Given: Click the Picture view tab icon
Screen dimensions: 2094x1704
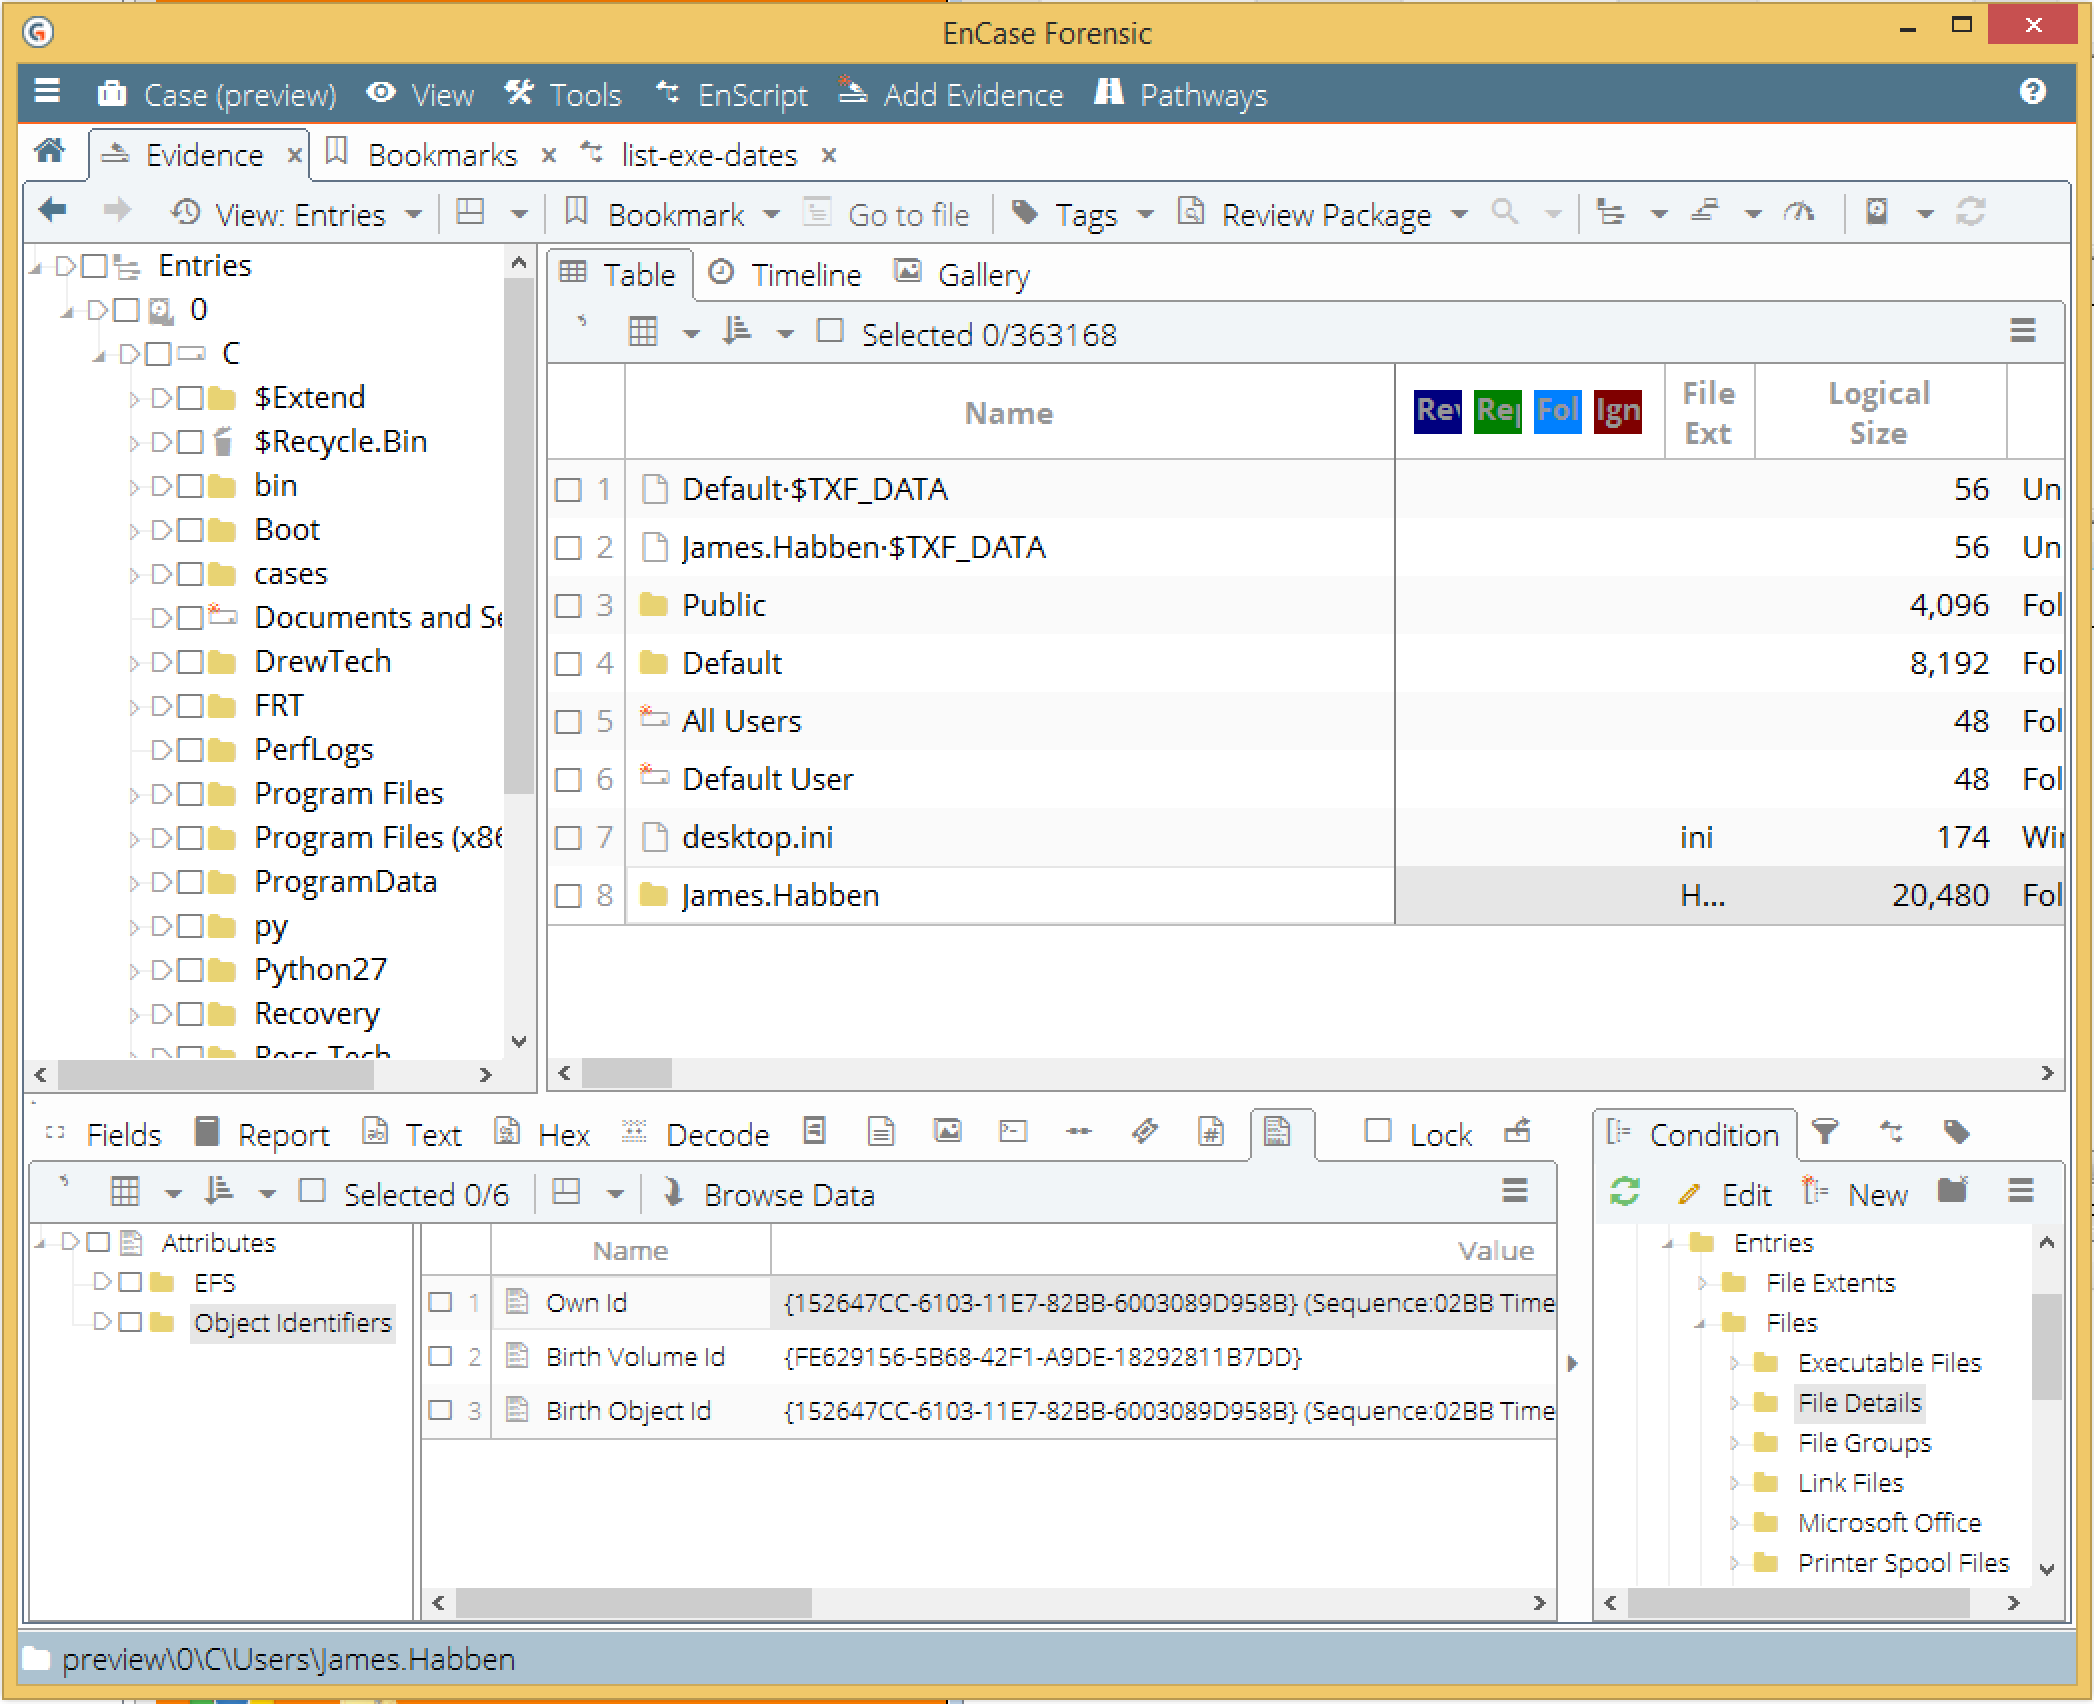Looking at the screenshot, I should pos(947,1132).
